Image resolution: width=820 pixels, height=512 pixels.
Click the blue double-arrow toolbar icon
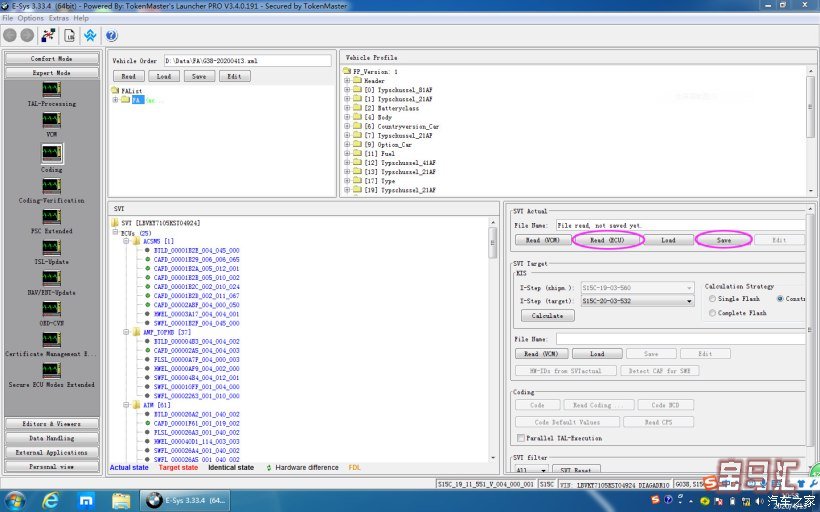click(90, 36)
